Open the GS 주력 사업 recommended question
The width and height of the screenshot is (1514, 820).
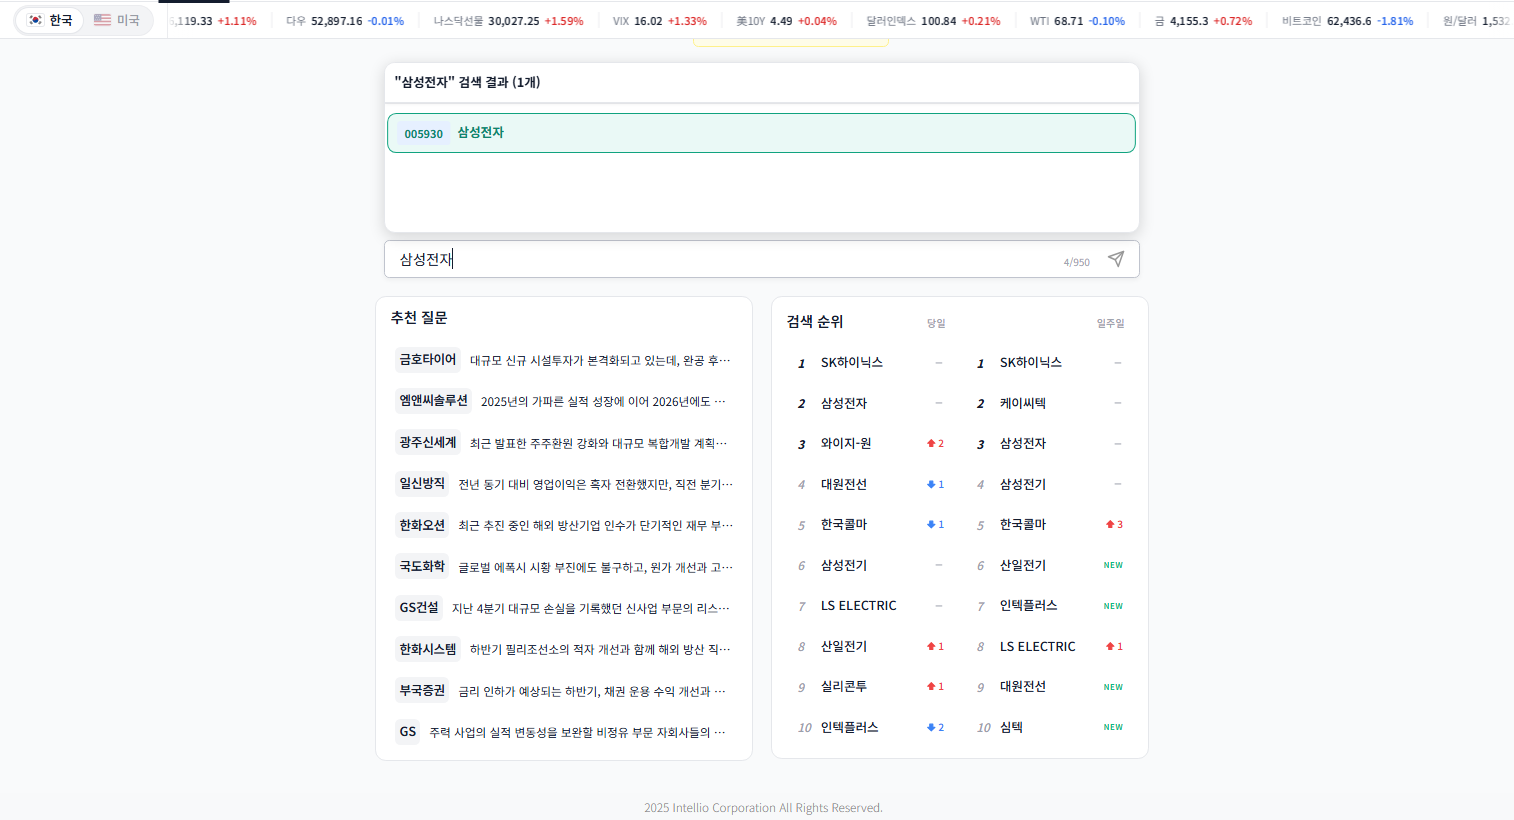(x=564, y=732)
